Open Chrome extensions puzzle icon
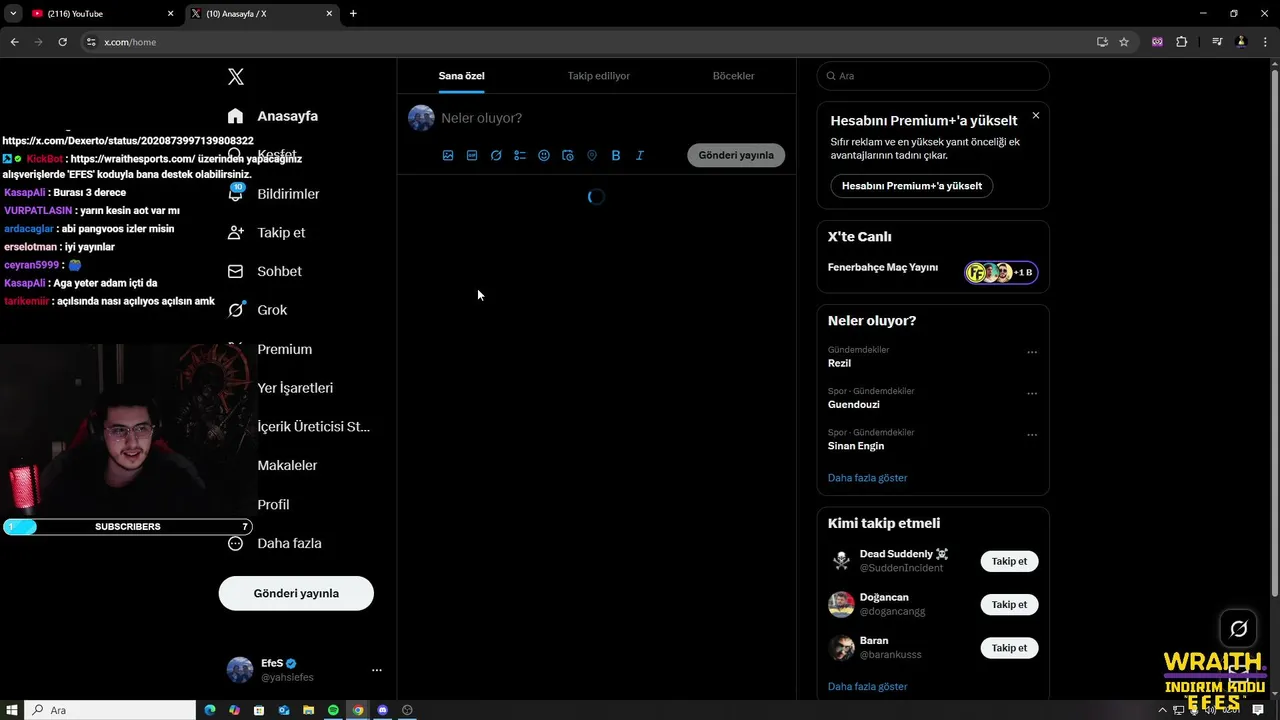This screenshot has width=1280, height=720. 1182,42
